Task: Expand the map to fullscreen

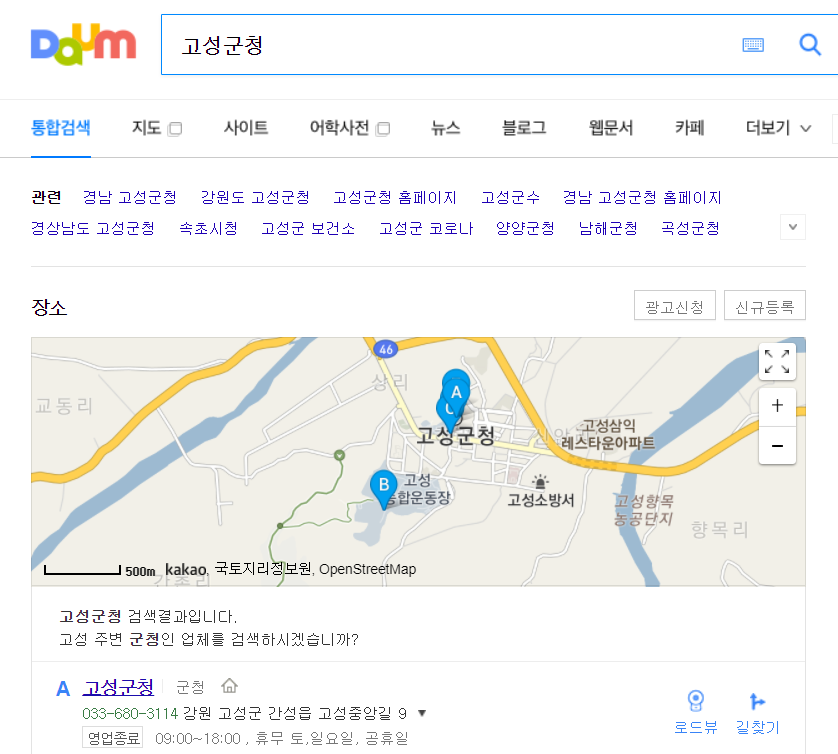Action: pos(777,362)
